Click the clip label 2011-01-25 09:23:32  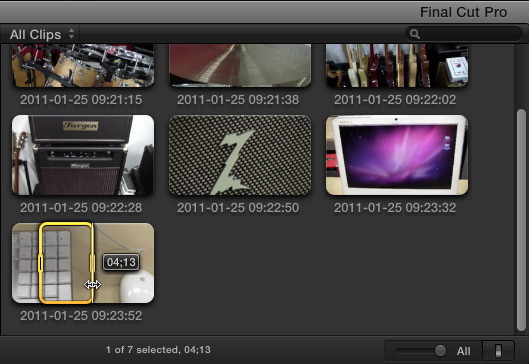[395, 207]
